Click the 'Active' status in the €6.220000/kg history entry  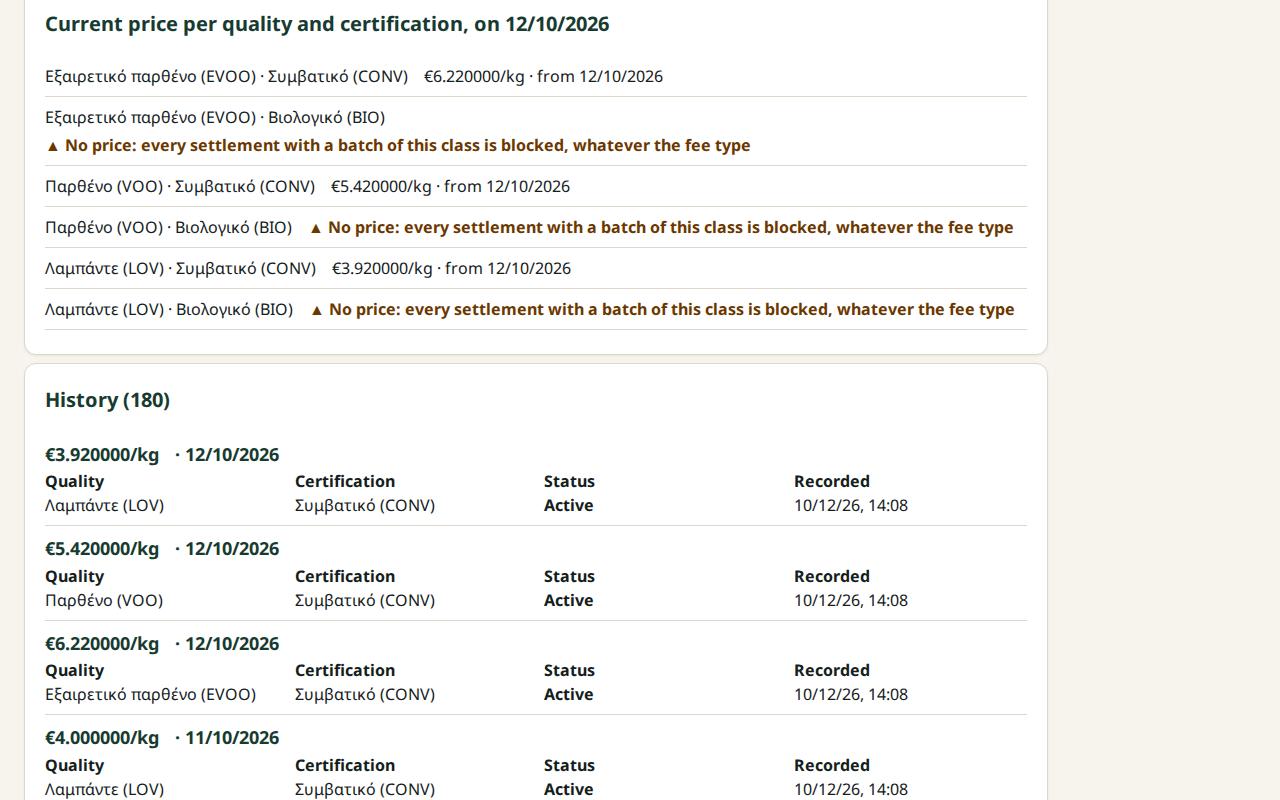click(569, 695)
